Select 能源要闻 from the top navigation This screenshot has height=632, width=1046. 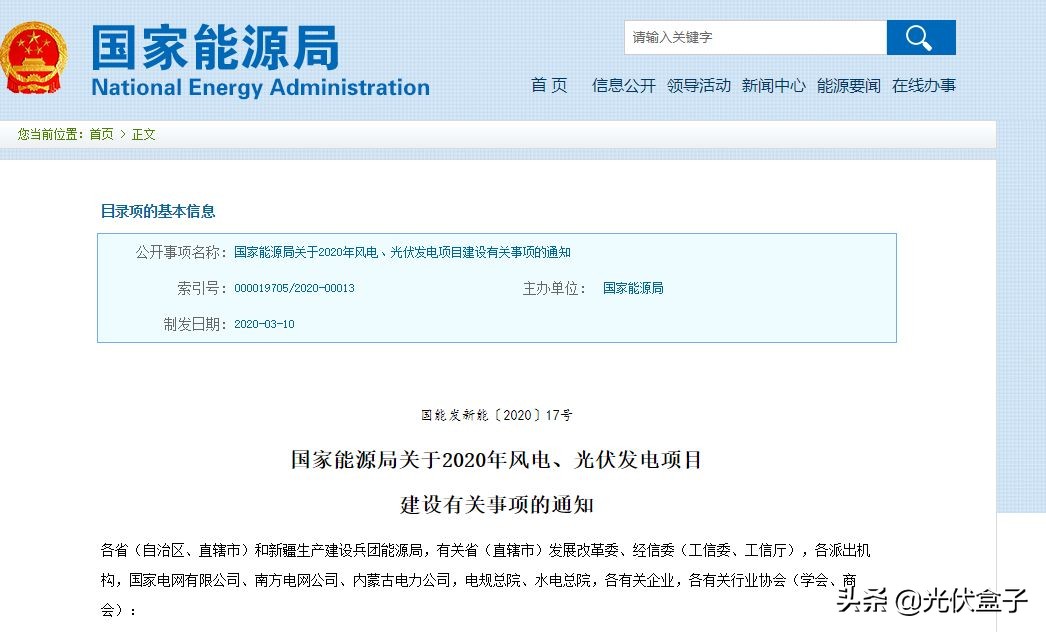click(x=848, y=86)
